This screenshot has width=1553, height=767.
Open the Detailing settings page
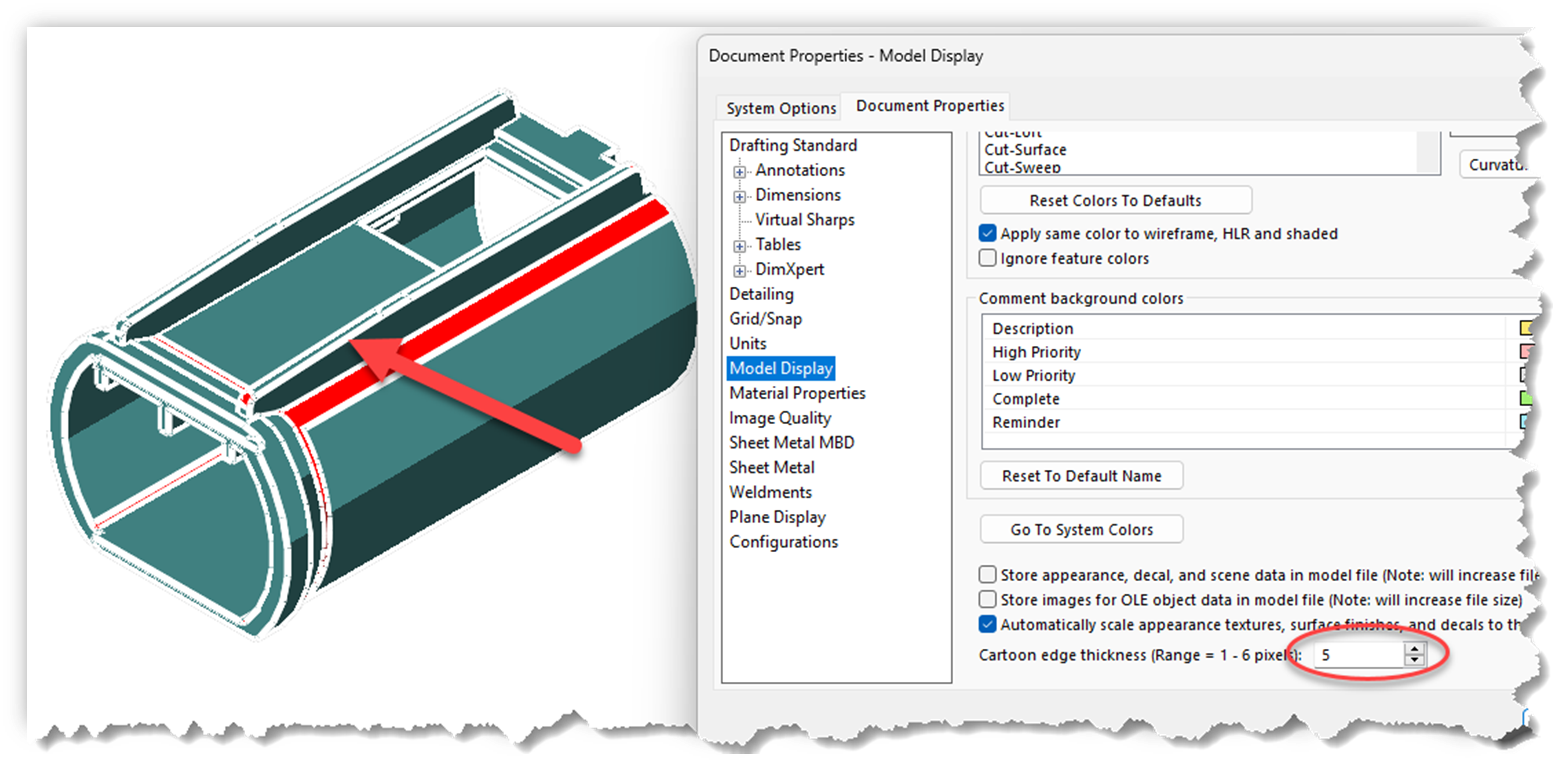761,293
